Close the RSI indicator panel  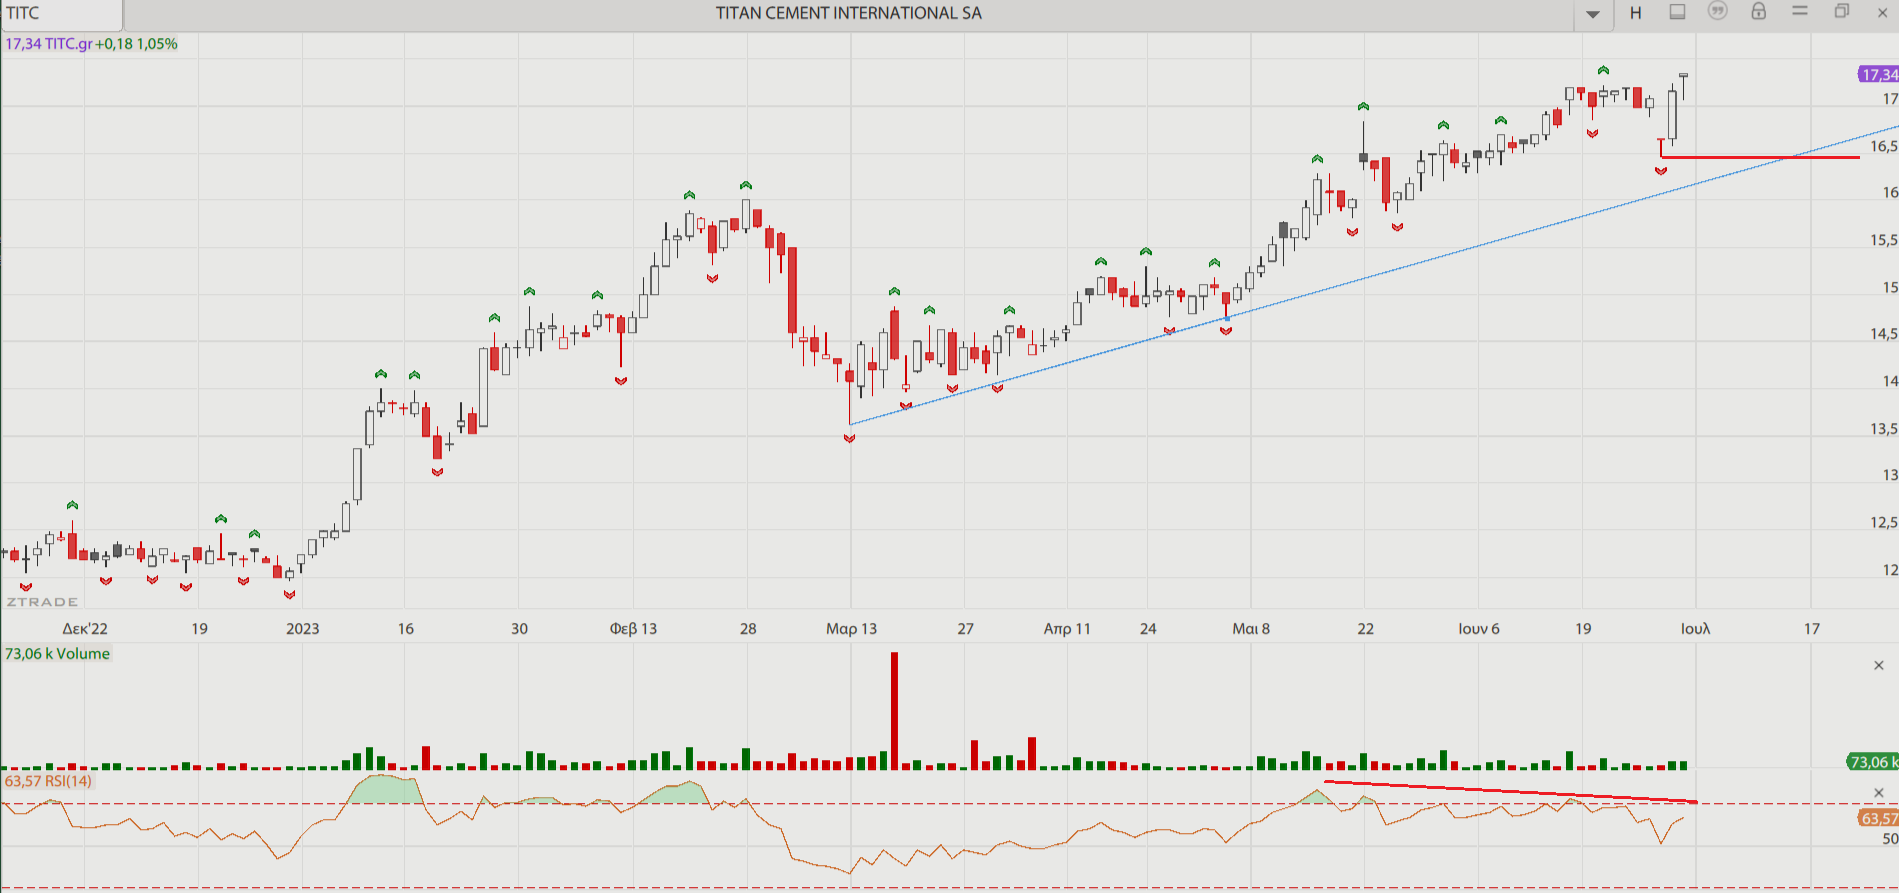pos(1878,793)
